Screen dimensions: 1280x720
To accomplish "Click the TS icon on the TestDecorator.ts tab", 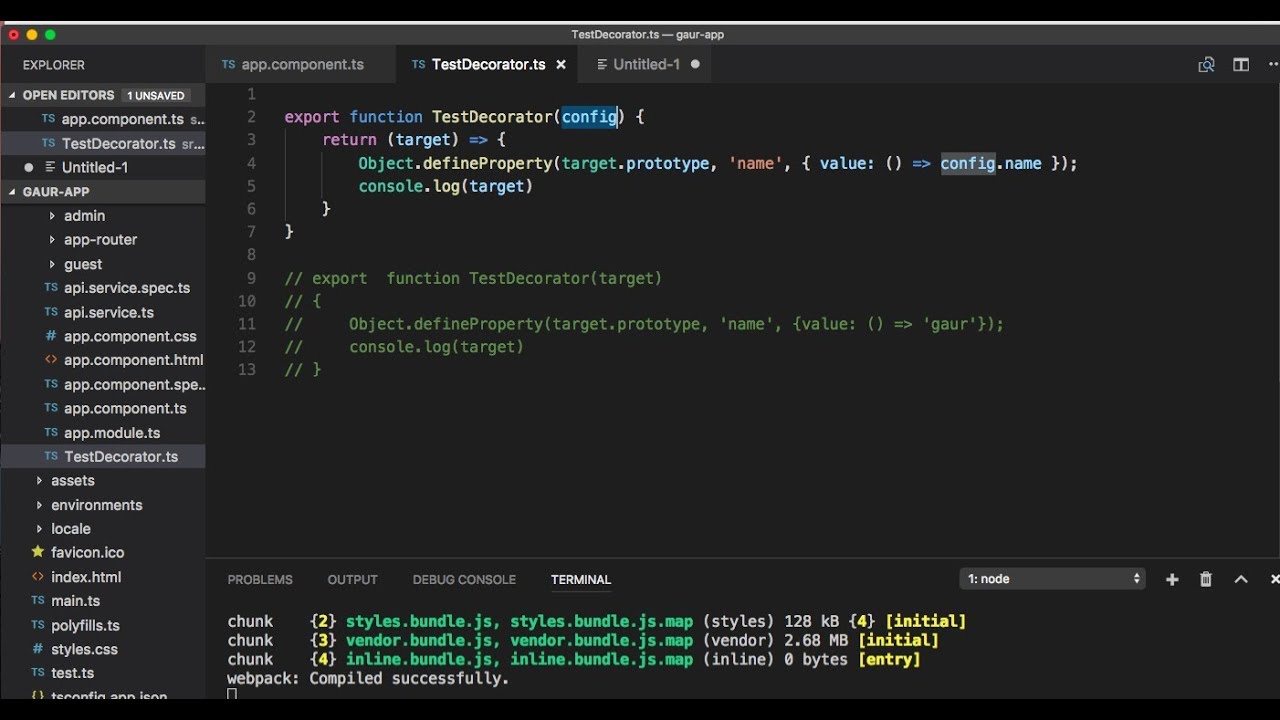I will point(418,64).
